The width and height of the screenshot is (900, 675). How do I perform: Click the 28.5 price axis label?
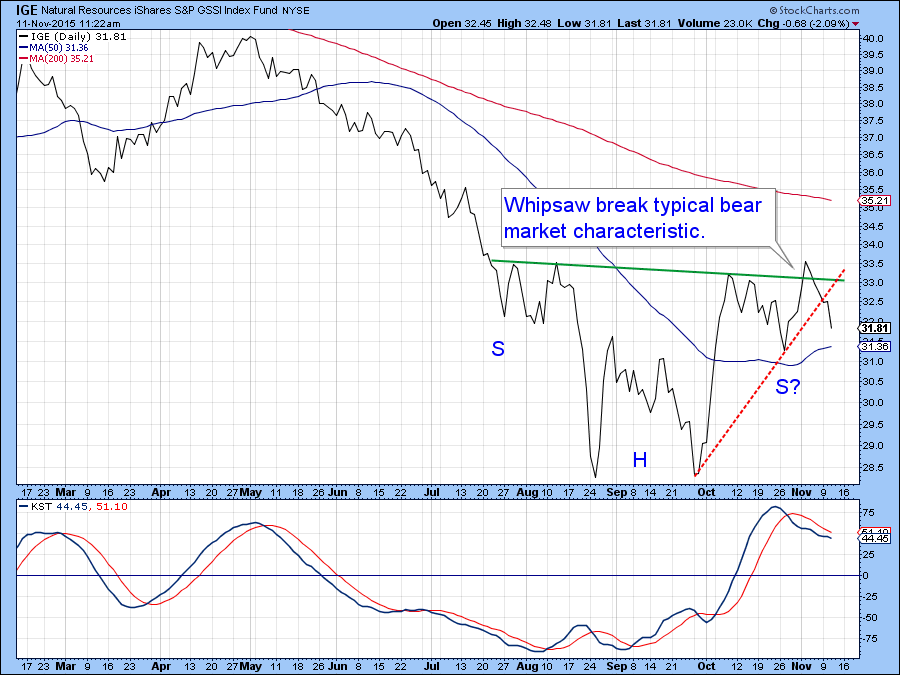[x=873, y=468]
